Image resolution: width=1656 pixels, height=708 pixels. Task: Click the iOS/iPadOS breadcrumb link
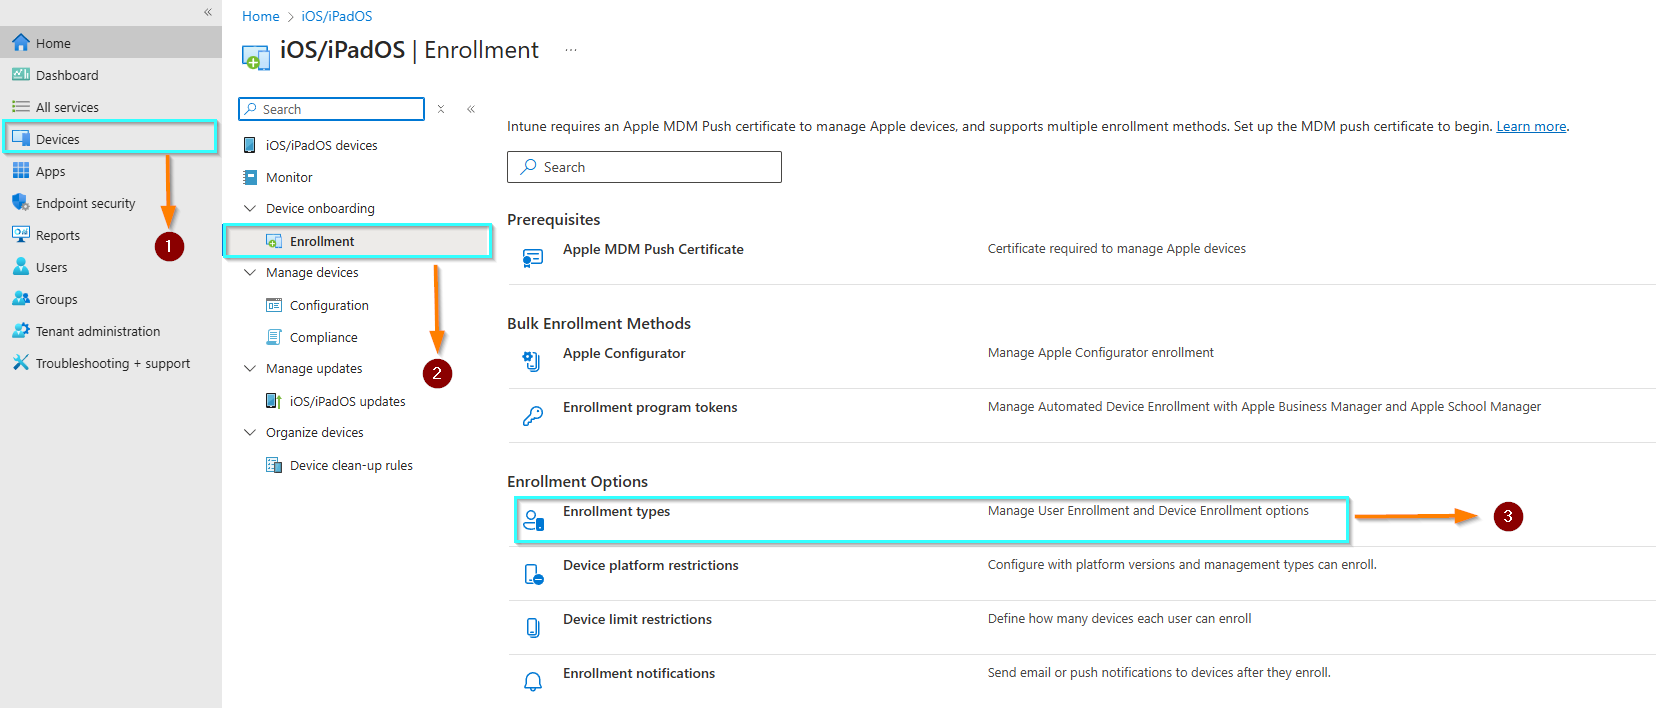click(337, 16)
